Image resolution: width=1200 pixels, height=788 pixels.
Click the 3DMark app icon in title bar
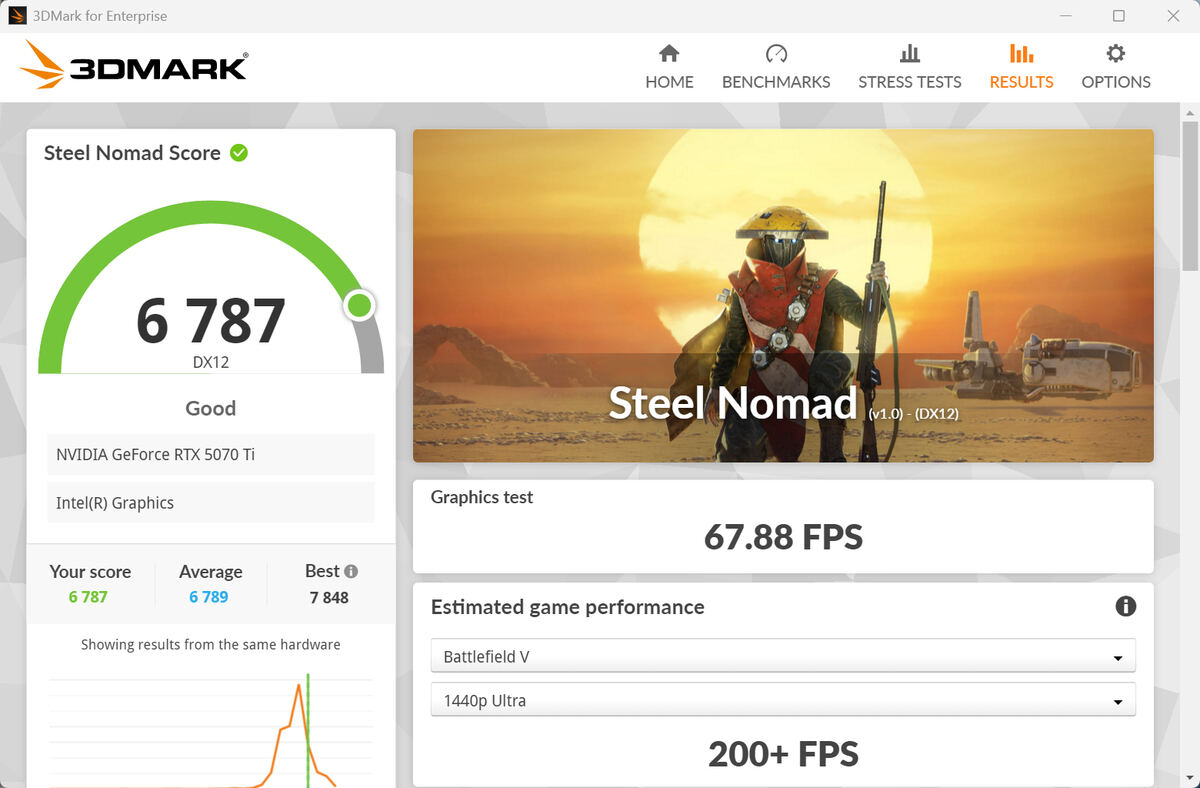coord(17,16)
